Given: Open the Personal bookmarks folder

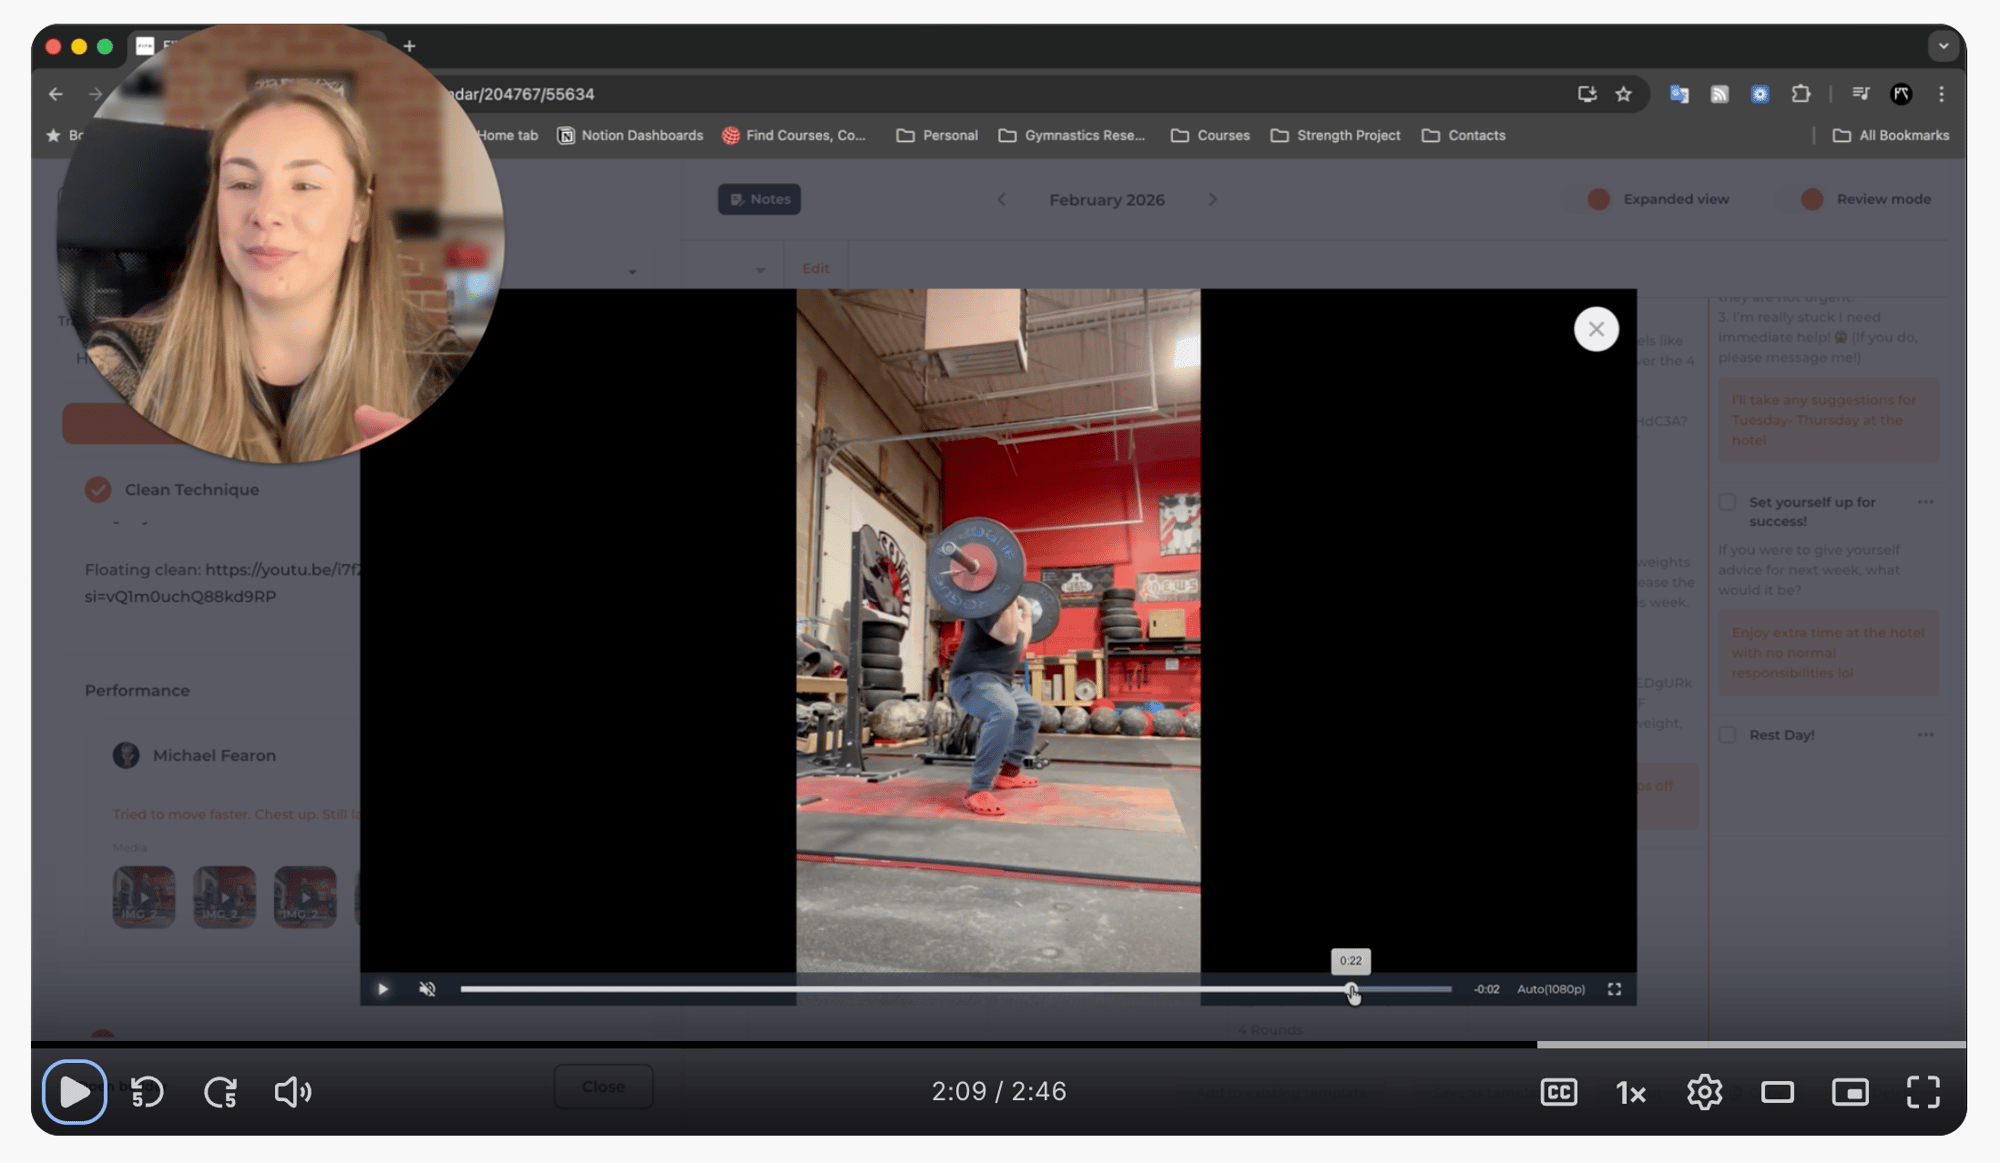Looking at the screenshot, I should tap(937, 135).
